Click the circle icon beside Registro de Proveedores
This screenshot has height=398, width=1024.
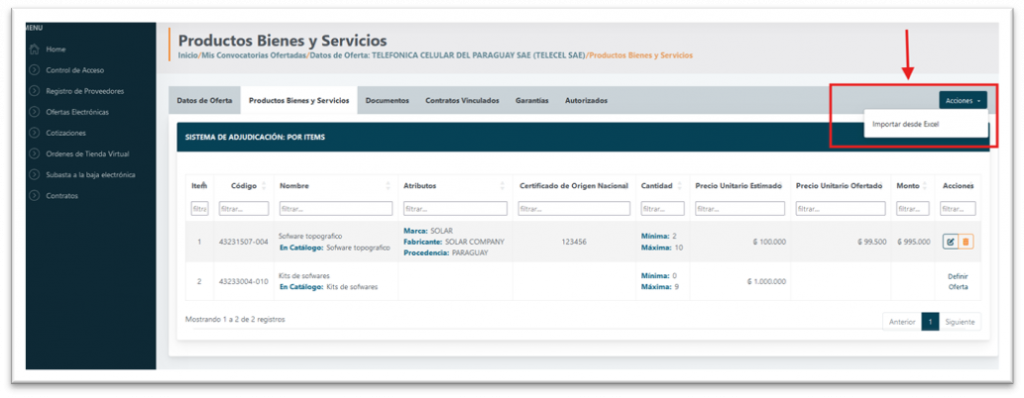35,91
